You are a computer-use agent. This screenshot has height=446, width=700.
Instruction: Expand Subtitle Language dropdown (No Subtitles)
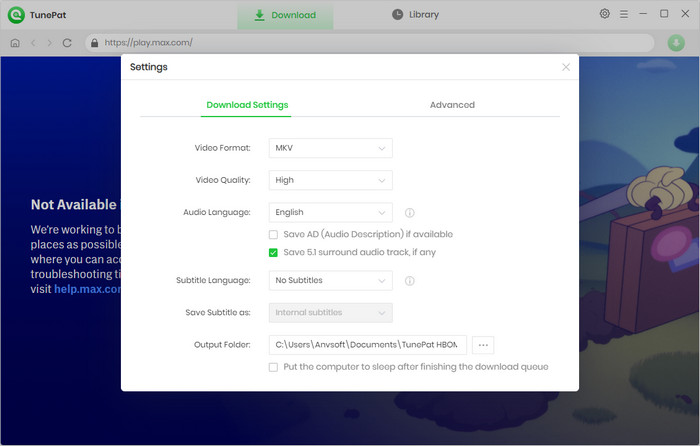pyautogui.click(x=330, y=280)
